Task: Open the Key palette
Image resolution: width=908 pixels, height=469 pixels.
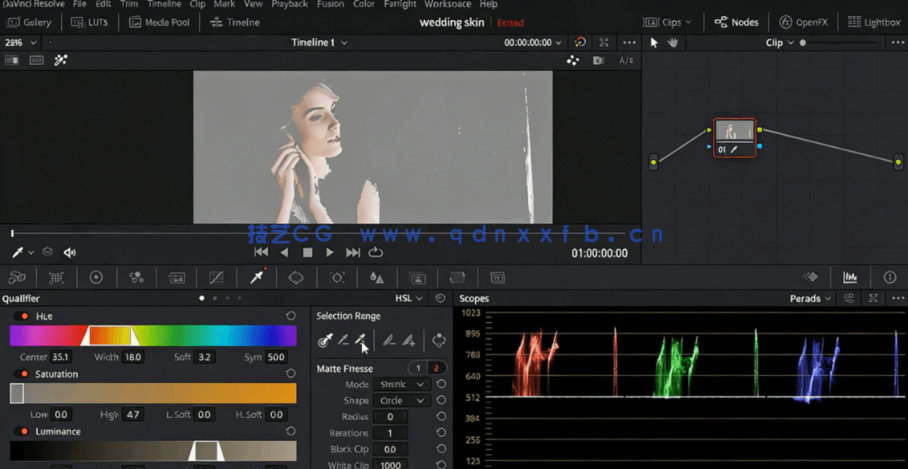Action: pyautogui.click(x=417, y=278)
